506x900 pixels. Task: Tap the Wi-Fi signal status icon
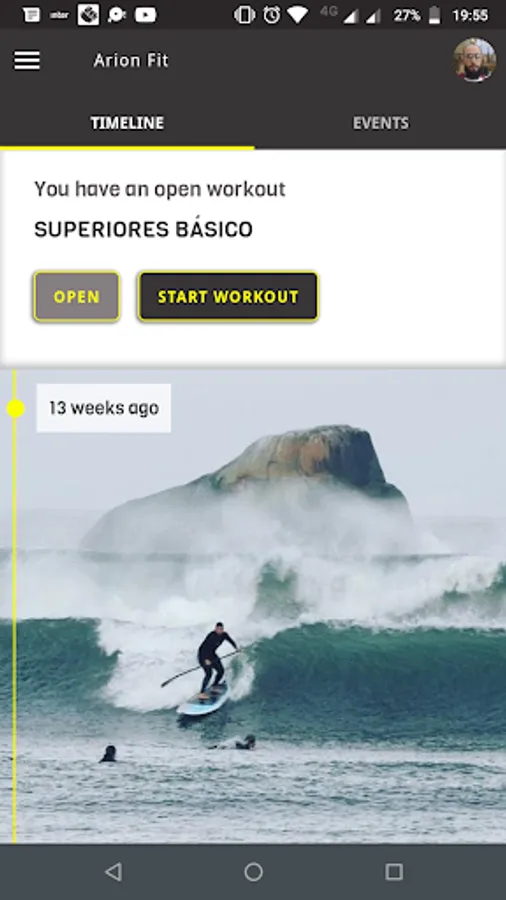[298, 15]
